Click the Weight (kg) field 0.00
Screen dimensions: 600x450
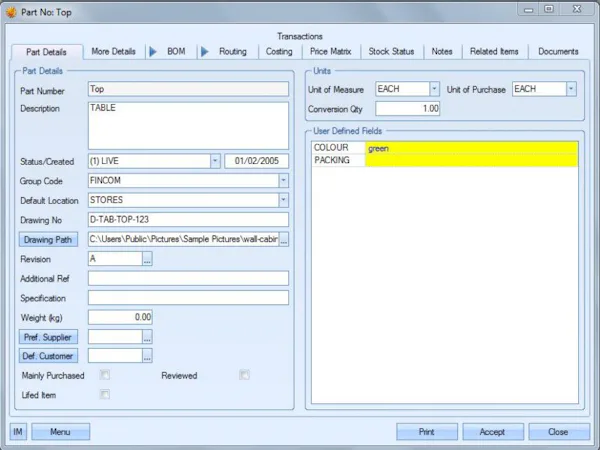click(x=120, y=317)
